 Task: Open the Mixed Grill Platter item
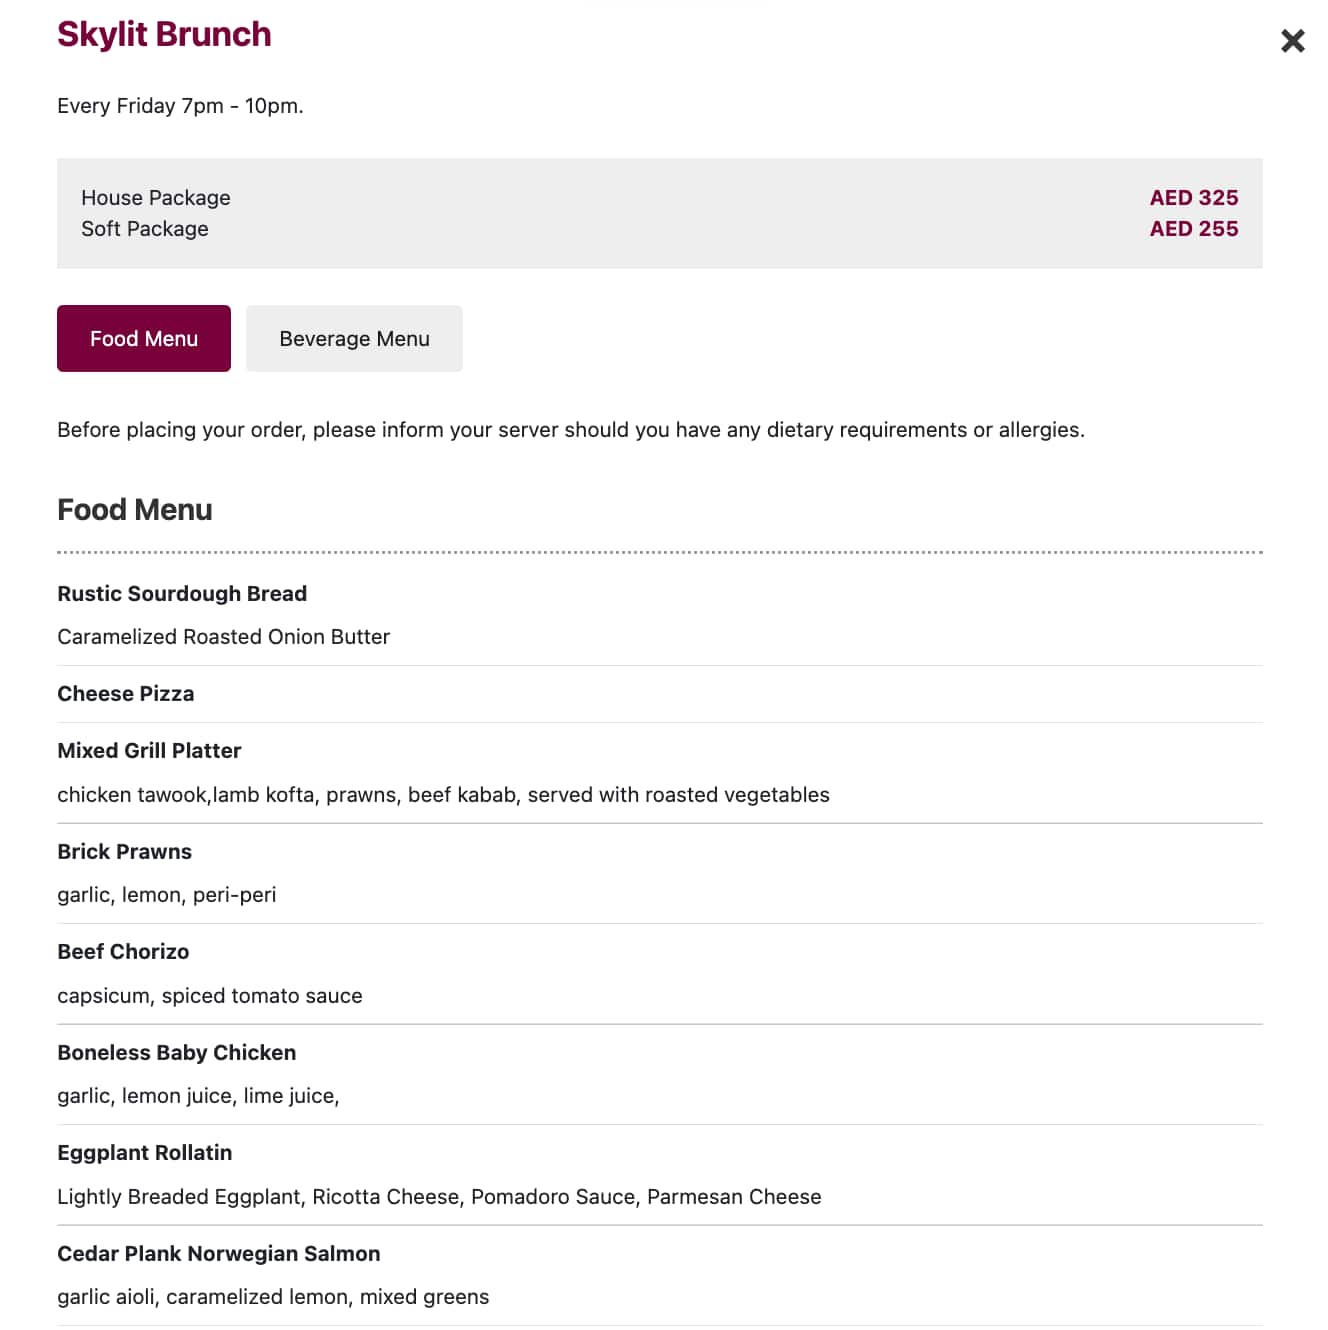(149, 750)
